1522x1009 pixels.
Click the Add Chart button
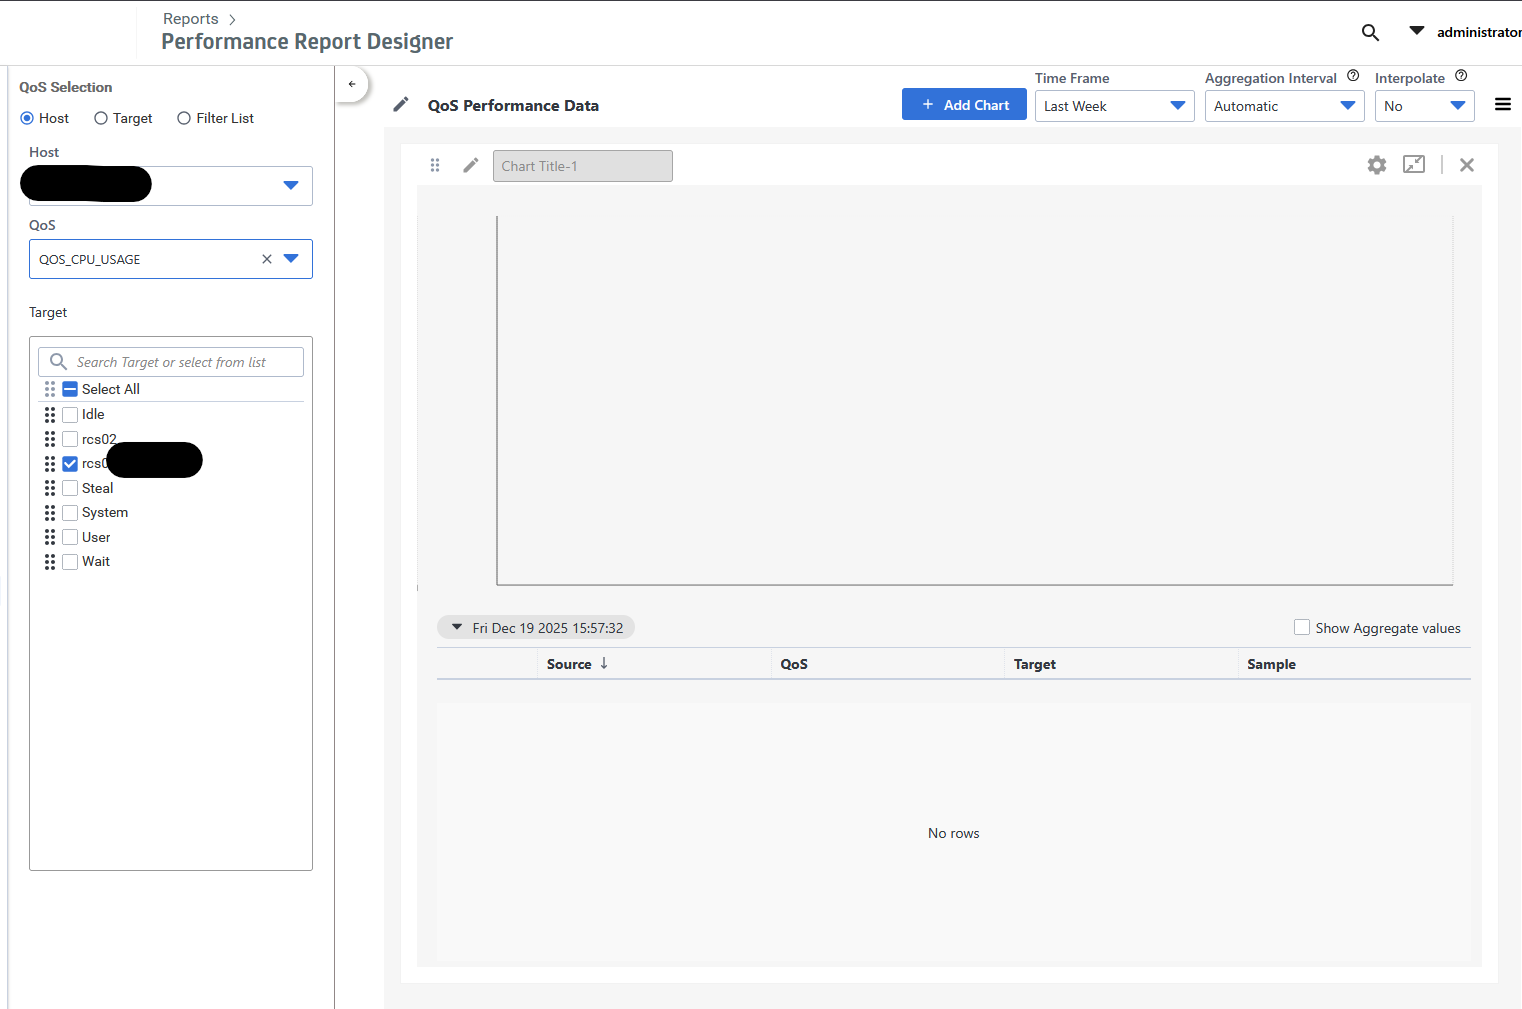964,105
